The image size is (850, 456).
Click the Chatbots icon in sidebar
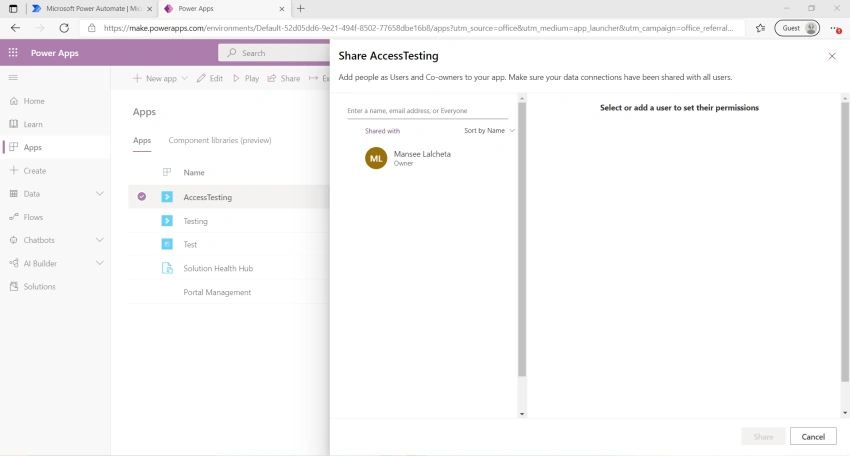(x=14, y=240)
